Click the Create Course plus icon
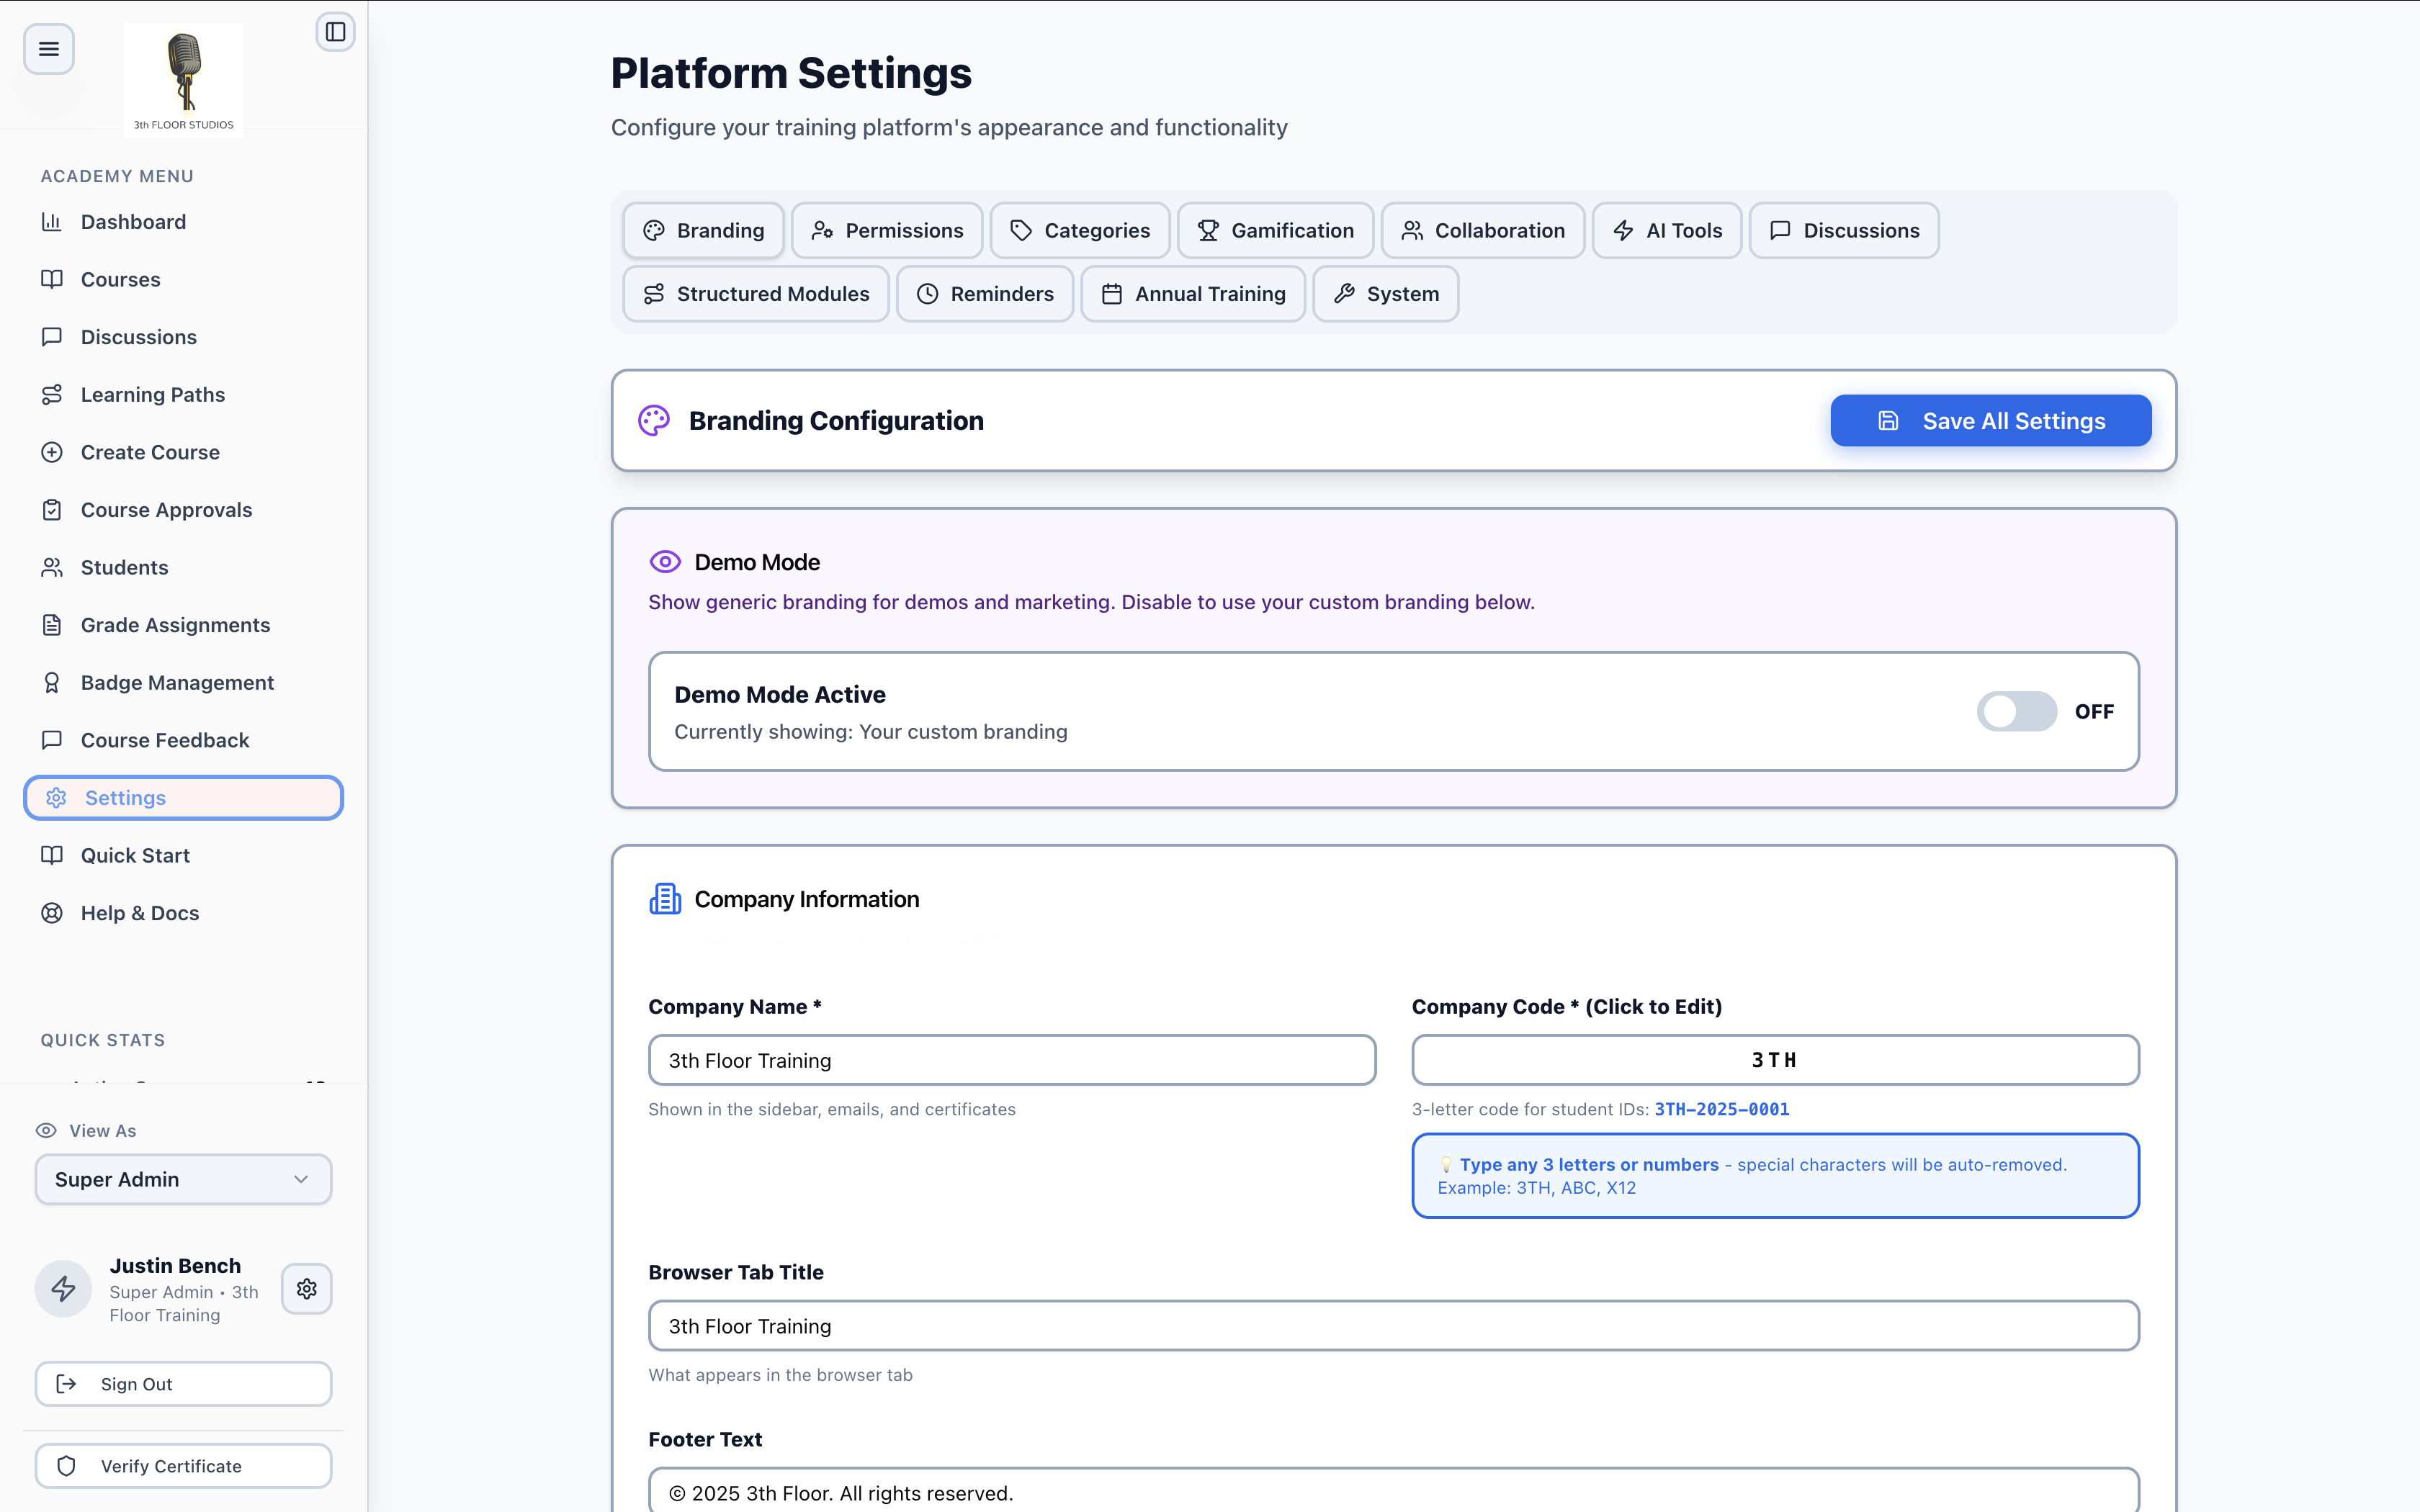The width and height of the screenshot is (2420, 1512). [52, 452]
